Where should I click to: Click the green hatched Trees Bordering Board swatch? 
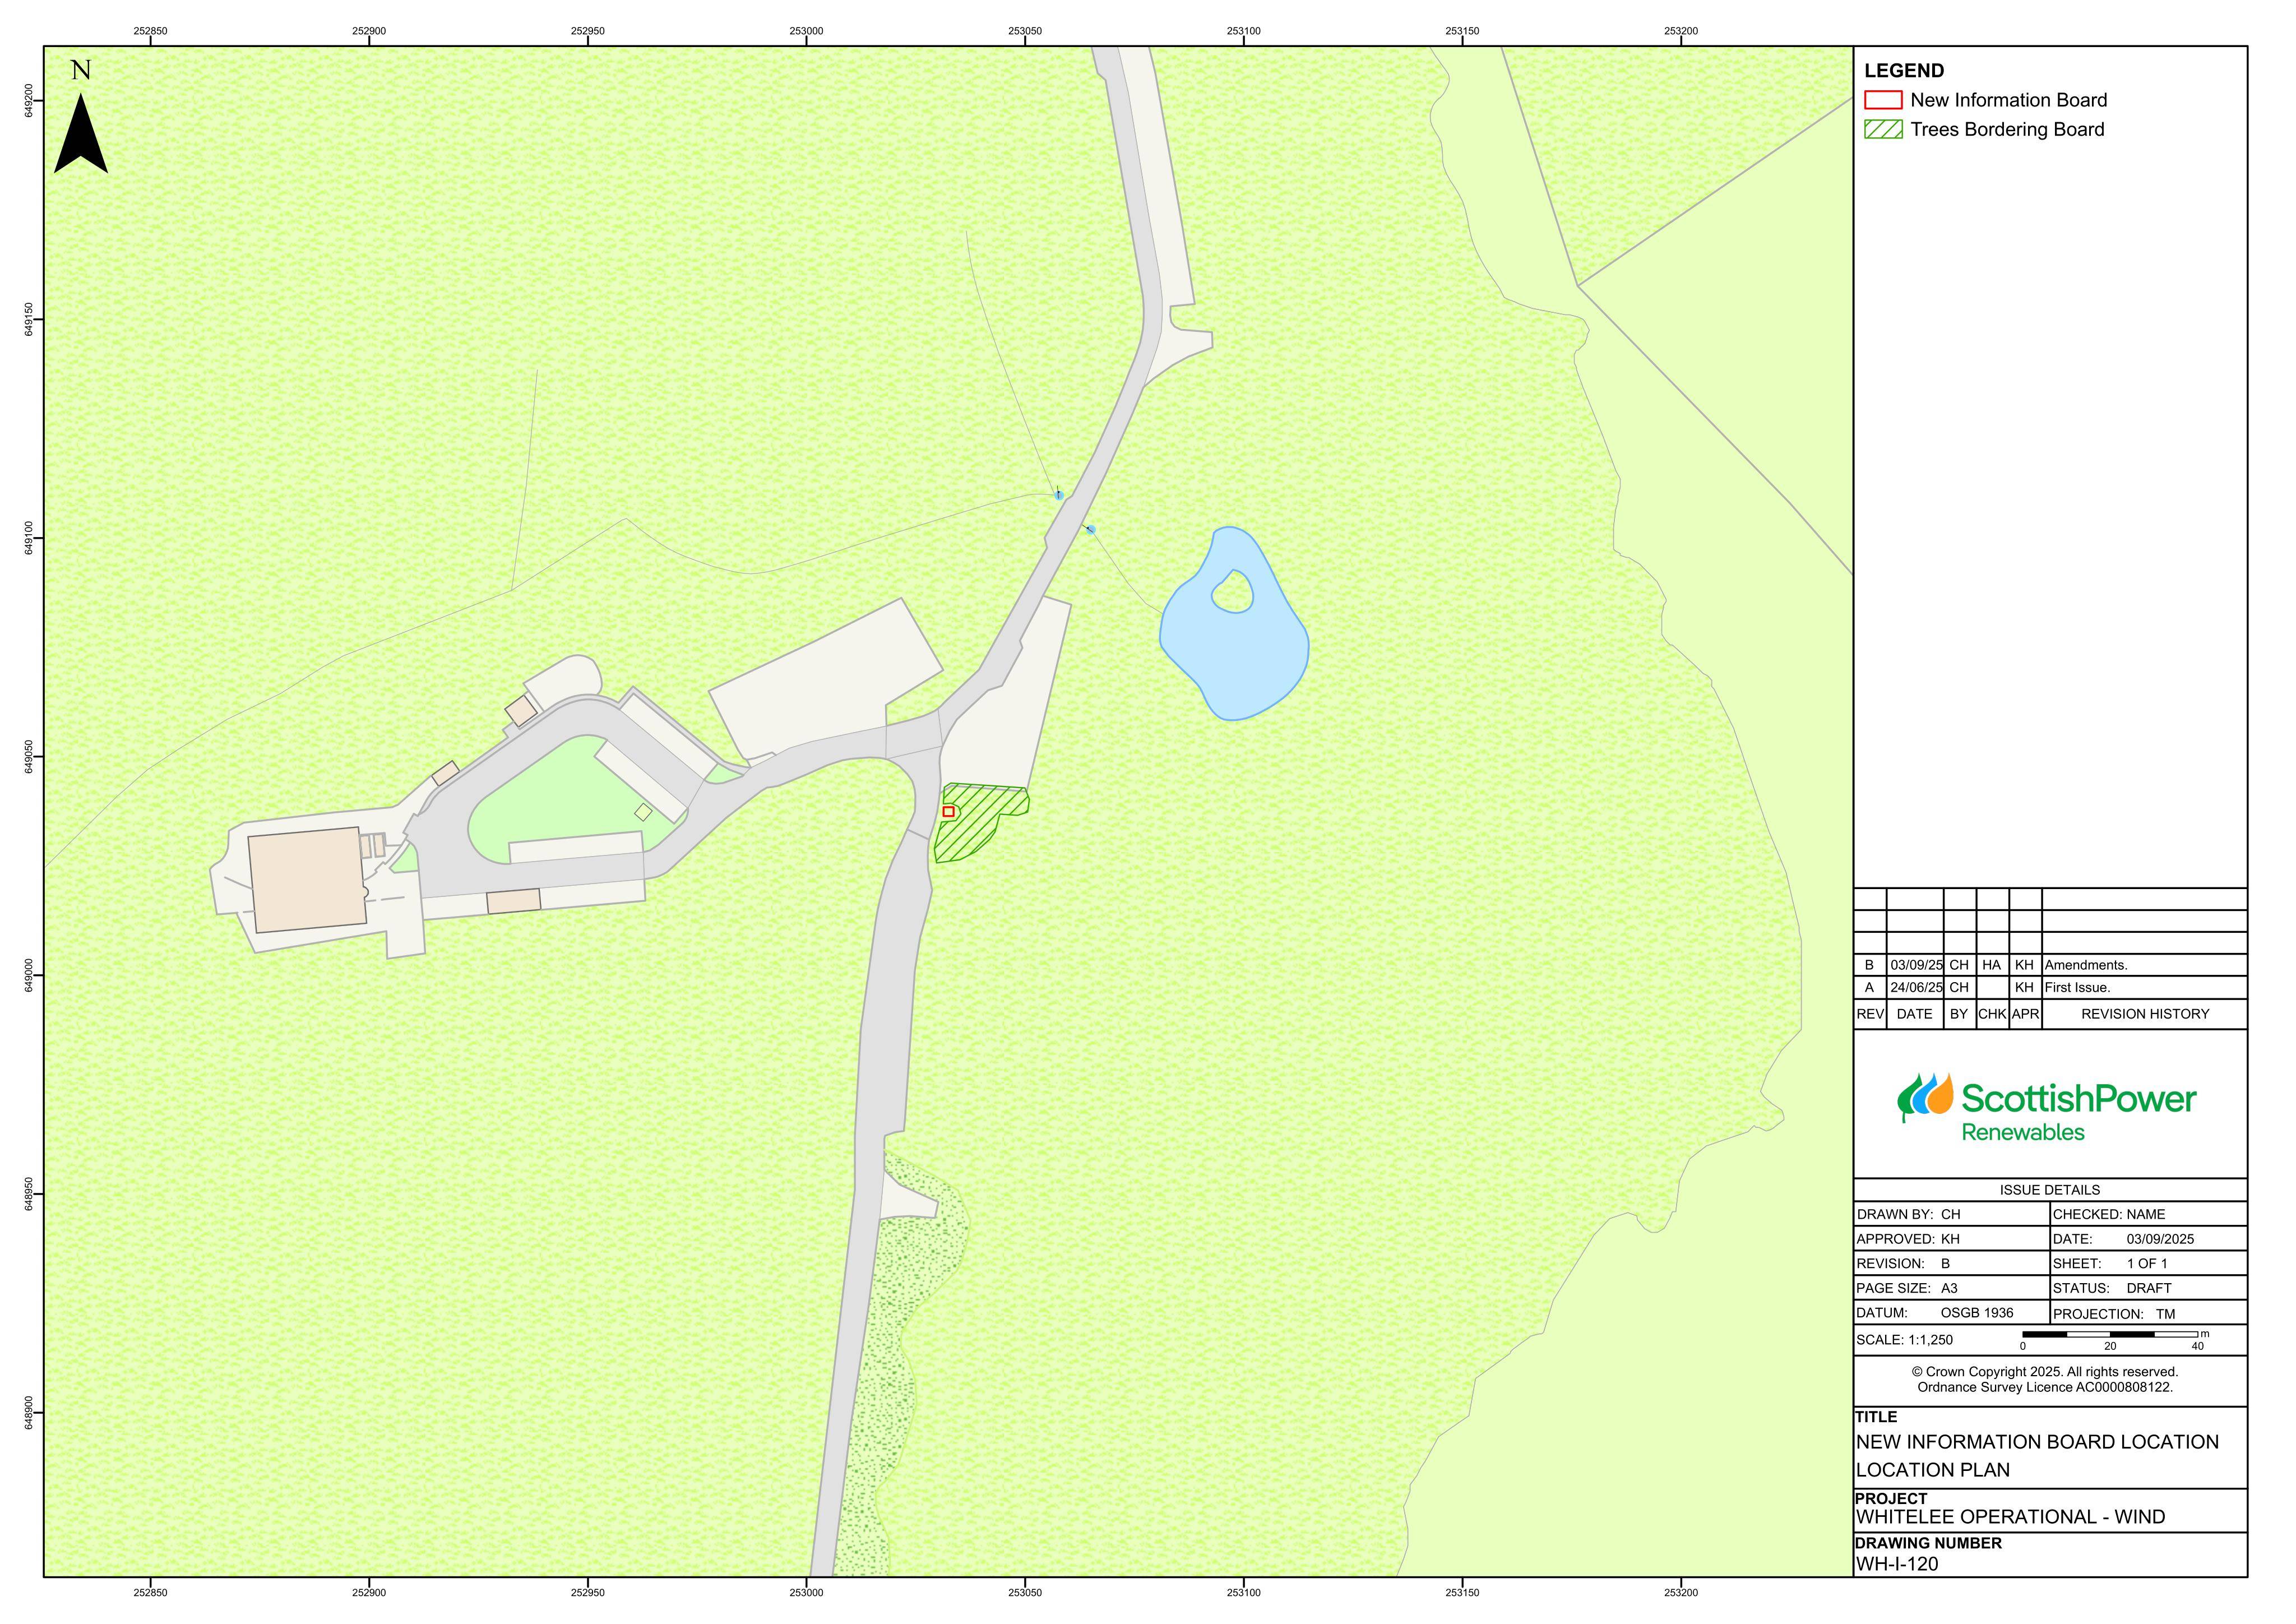click(1883, 129)
